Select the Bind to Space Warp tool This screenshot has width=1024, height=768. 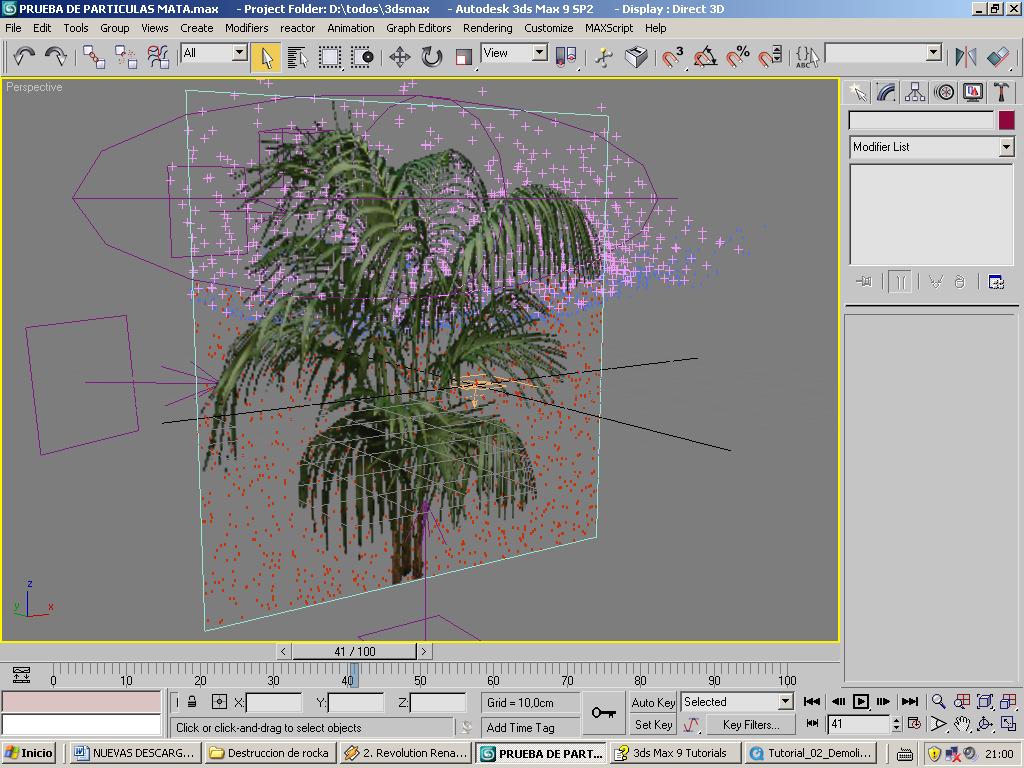(158, 57)
